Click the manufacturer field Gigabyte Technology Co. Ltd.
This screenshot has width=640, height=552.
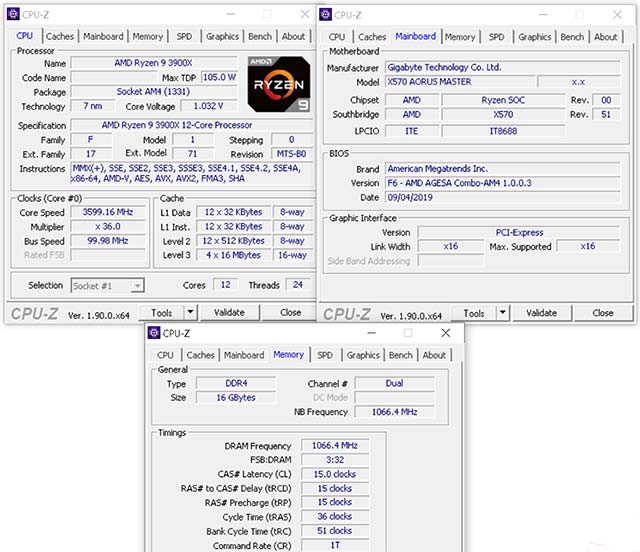click(x=503, y=67)
